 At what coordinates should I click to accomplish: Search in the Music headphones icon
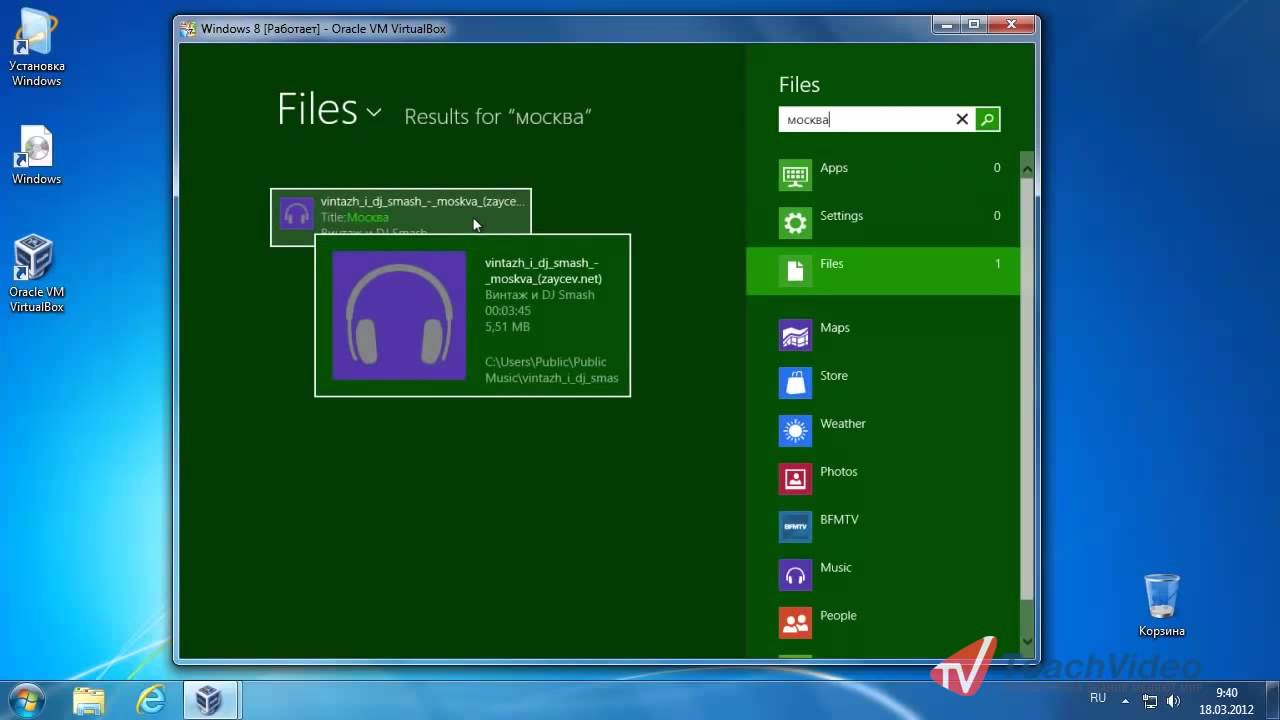[x=795, y=575]
